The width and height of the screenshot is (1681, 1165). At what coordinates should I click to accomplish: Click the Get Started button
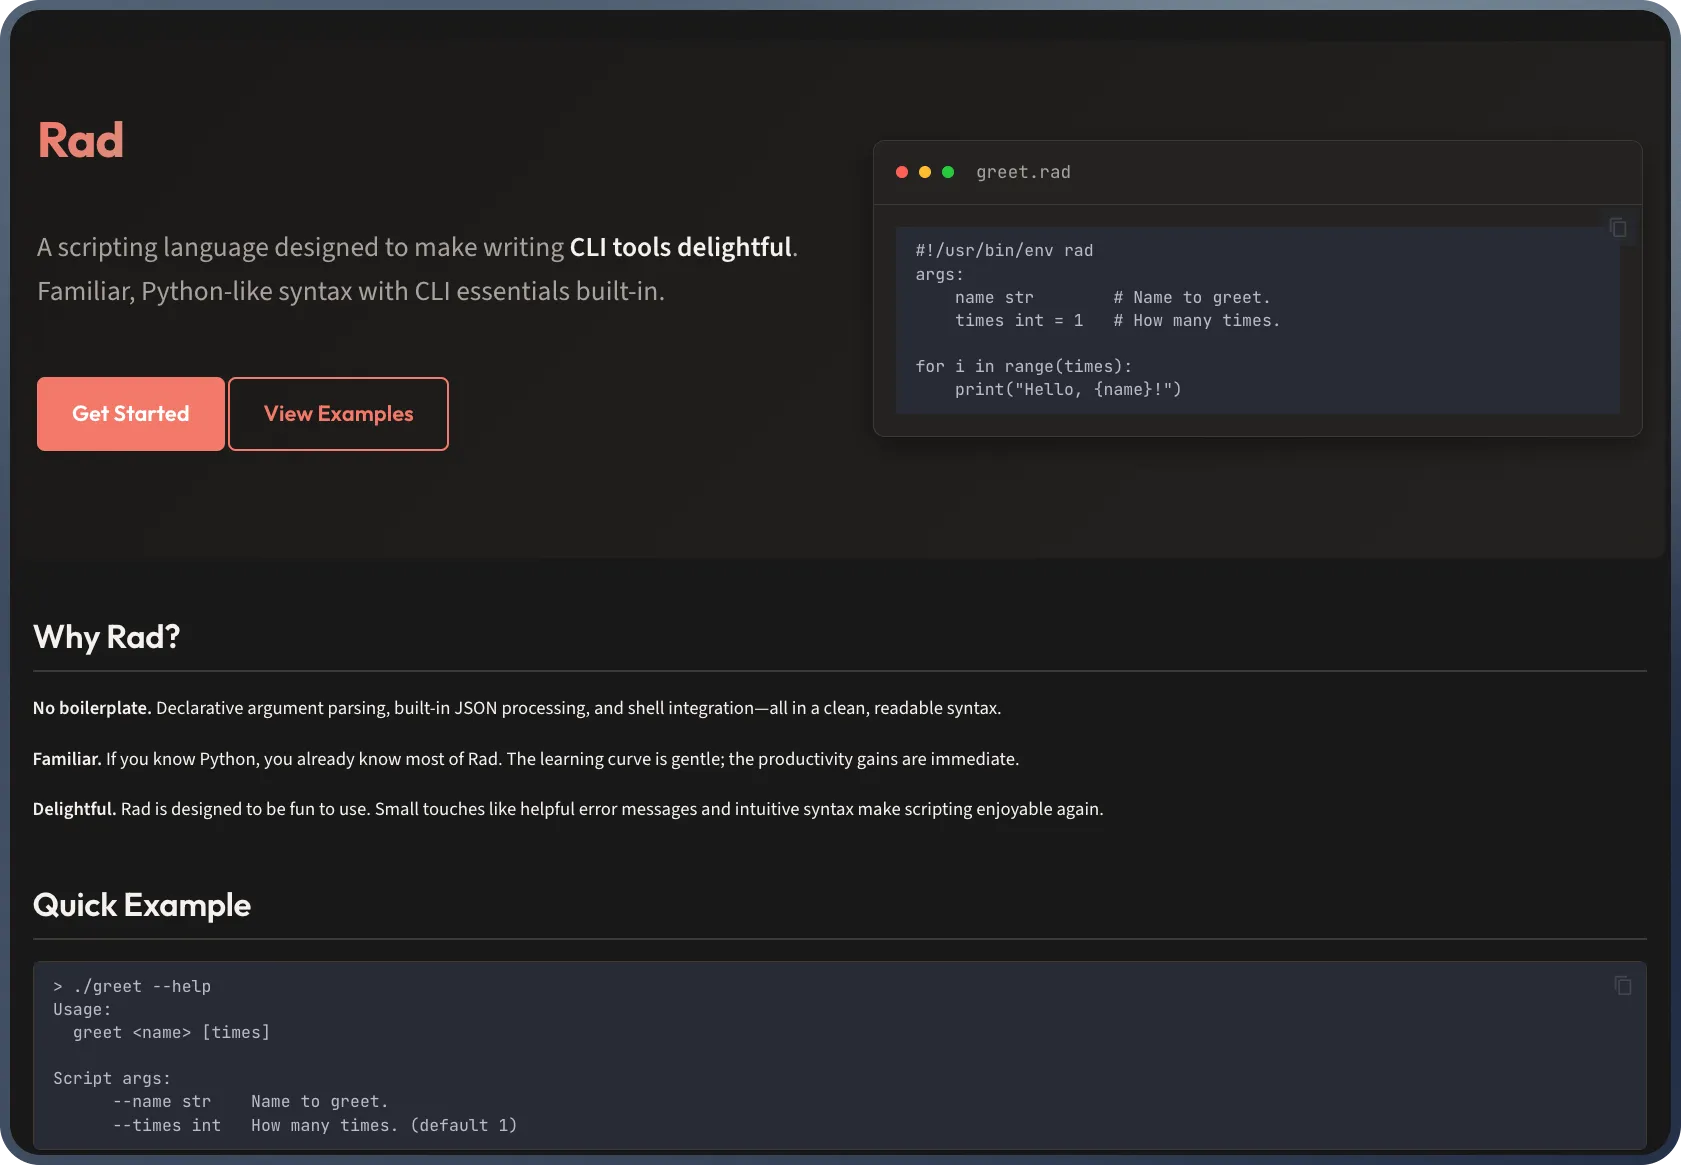[x=131, y=414]
